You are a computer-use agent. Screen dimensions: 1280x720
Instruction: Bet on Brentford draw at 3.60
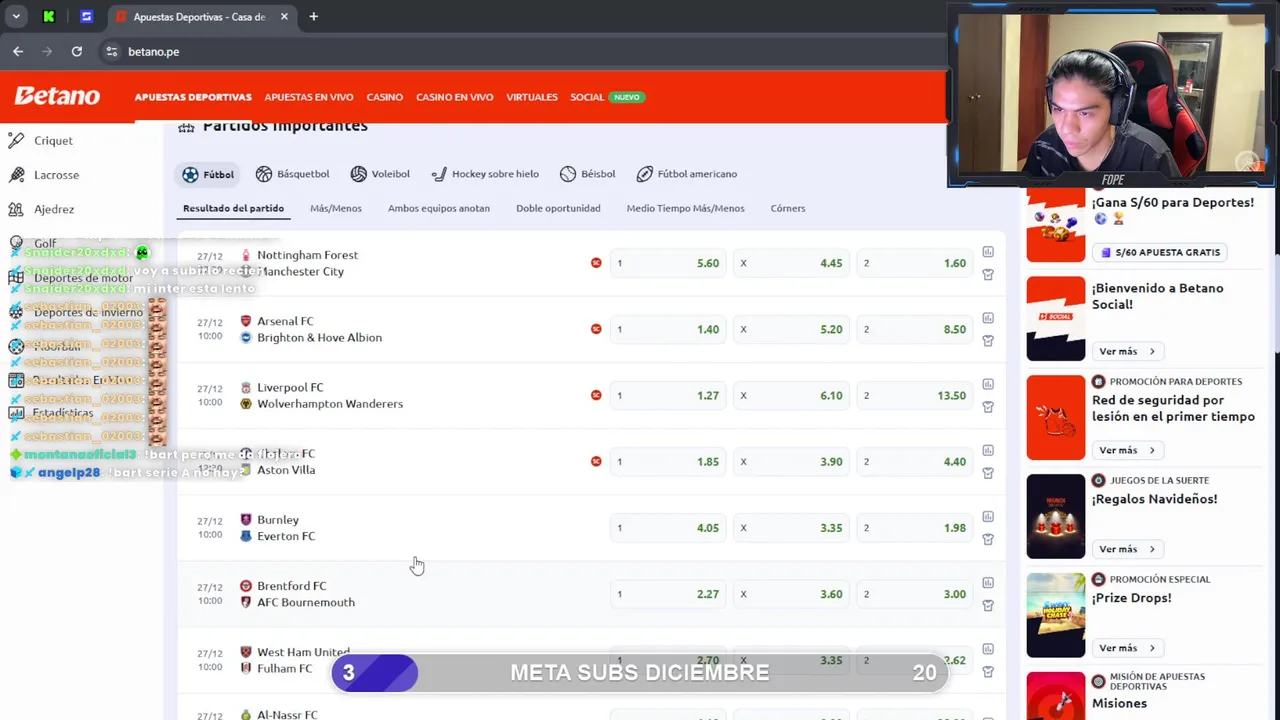pos(792,594)
